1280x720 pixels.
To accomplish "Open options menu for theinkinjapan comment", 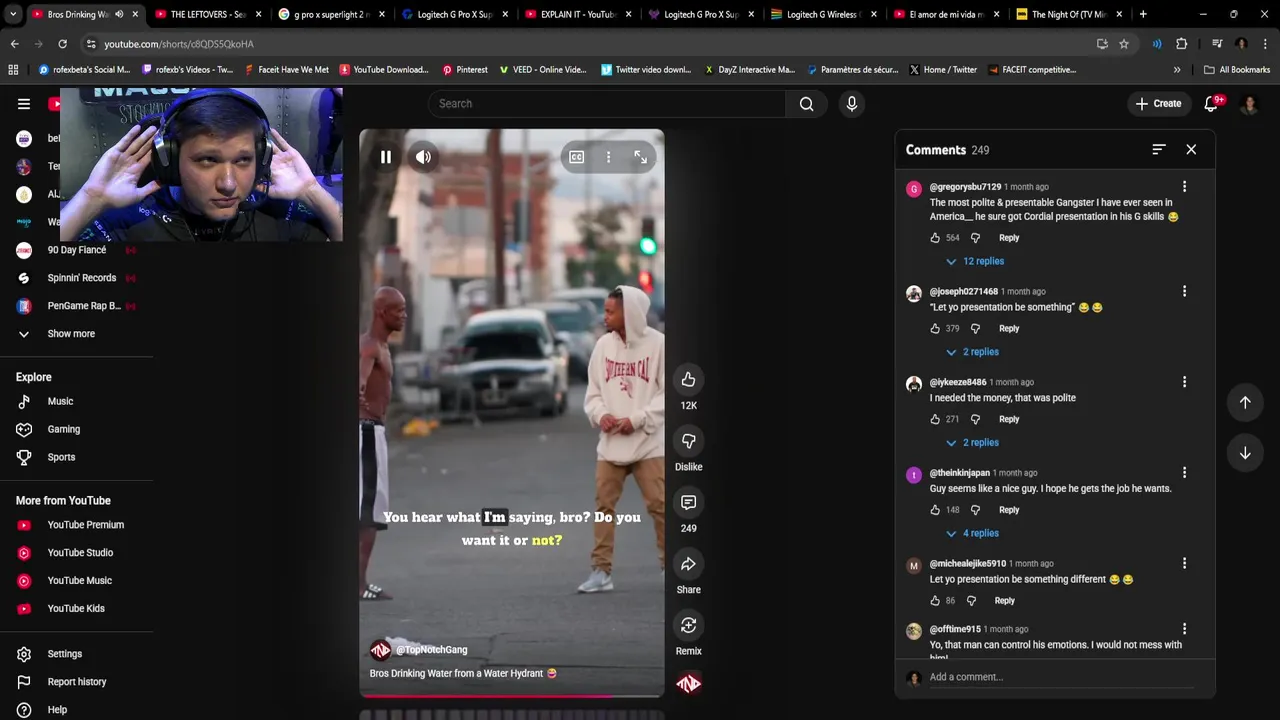I will tap(1184, 473).
